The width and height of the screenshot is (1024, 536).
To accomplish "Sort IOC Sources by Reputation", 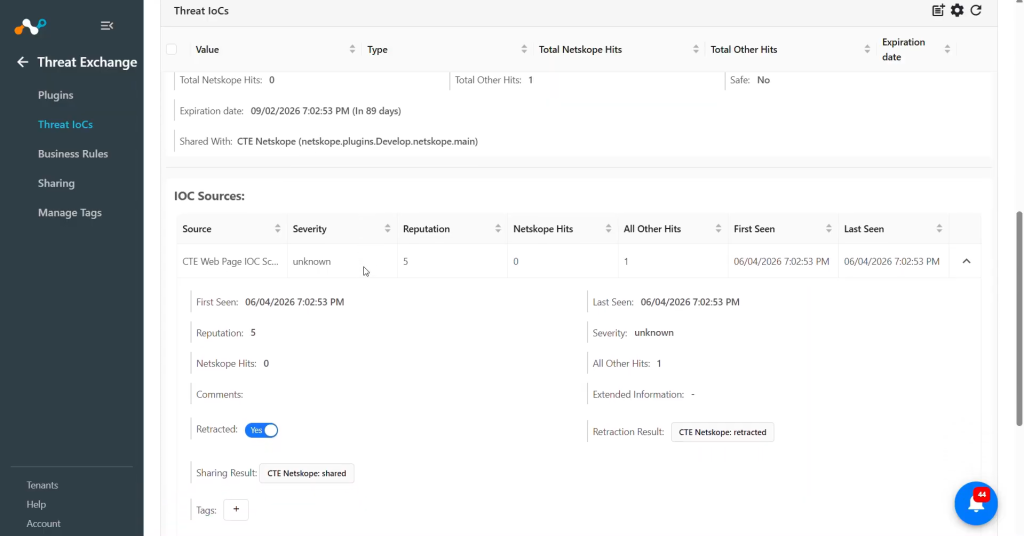I will pyautogui.click(x=498, y=229).
